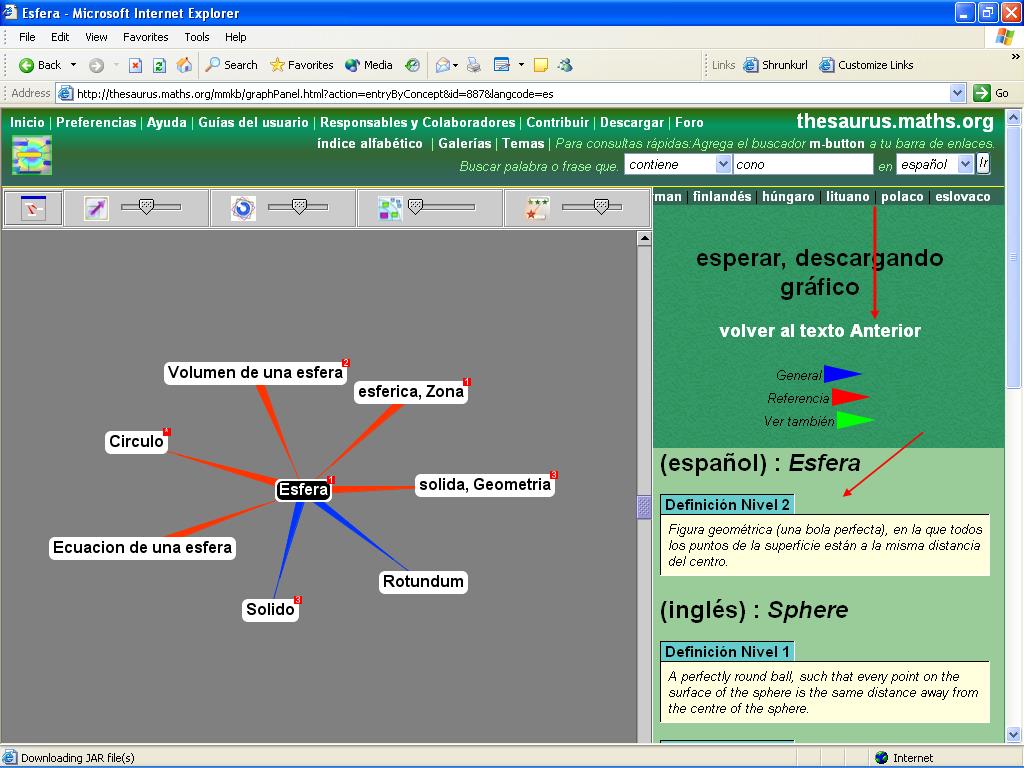
Task: Expand the address bar URL dropdown
Action: tap(957, 93)
